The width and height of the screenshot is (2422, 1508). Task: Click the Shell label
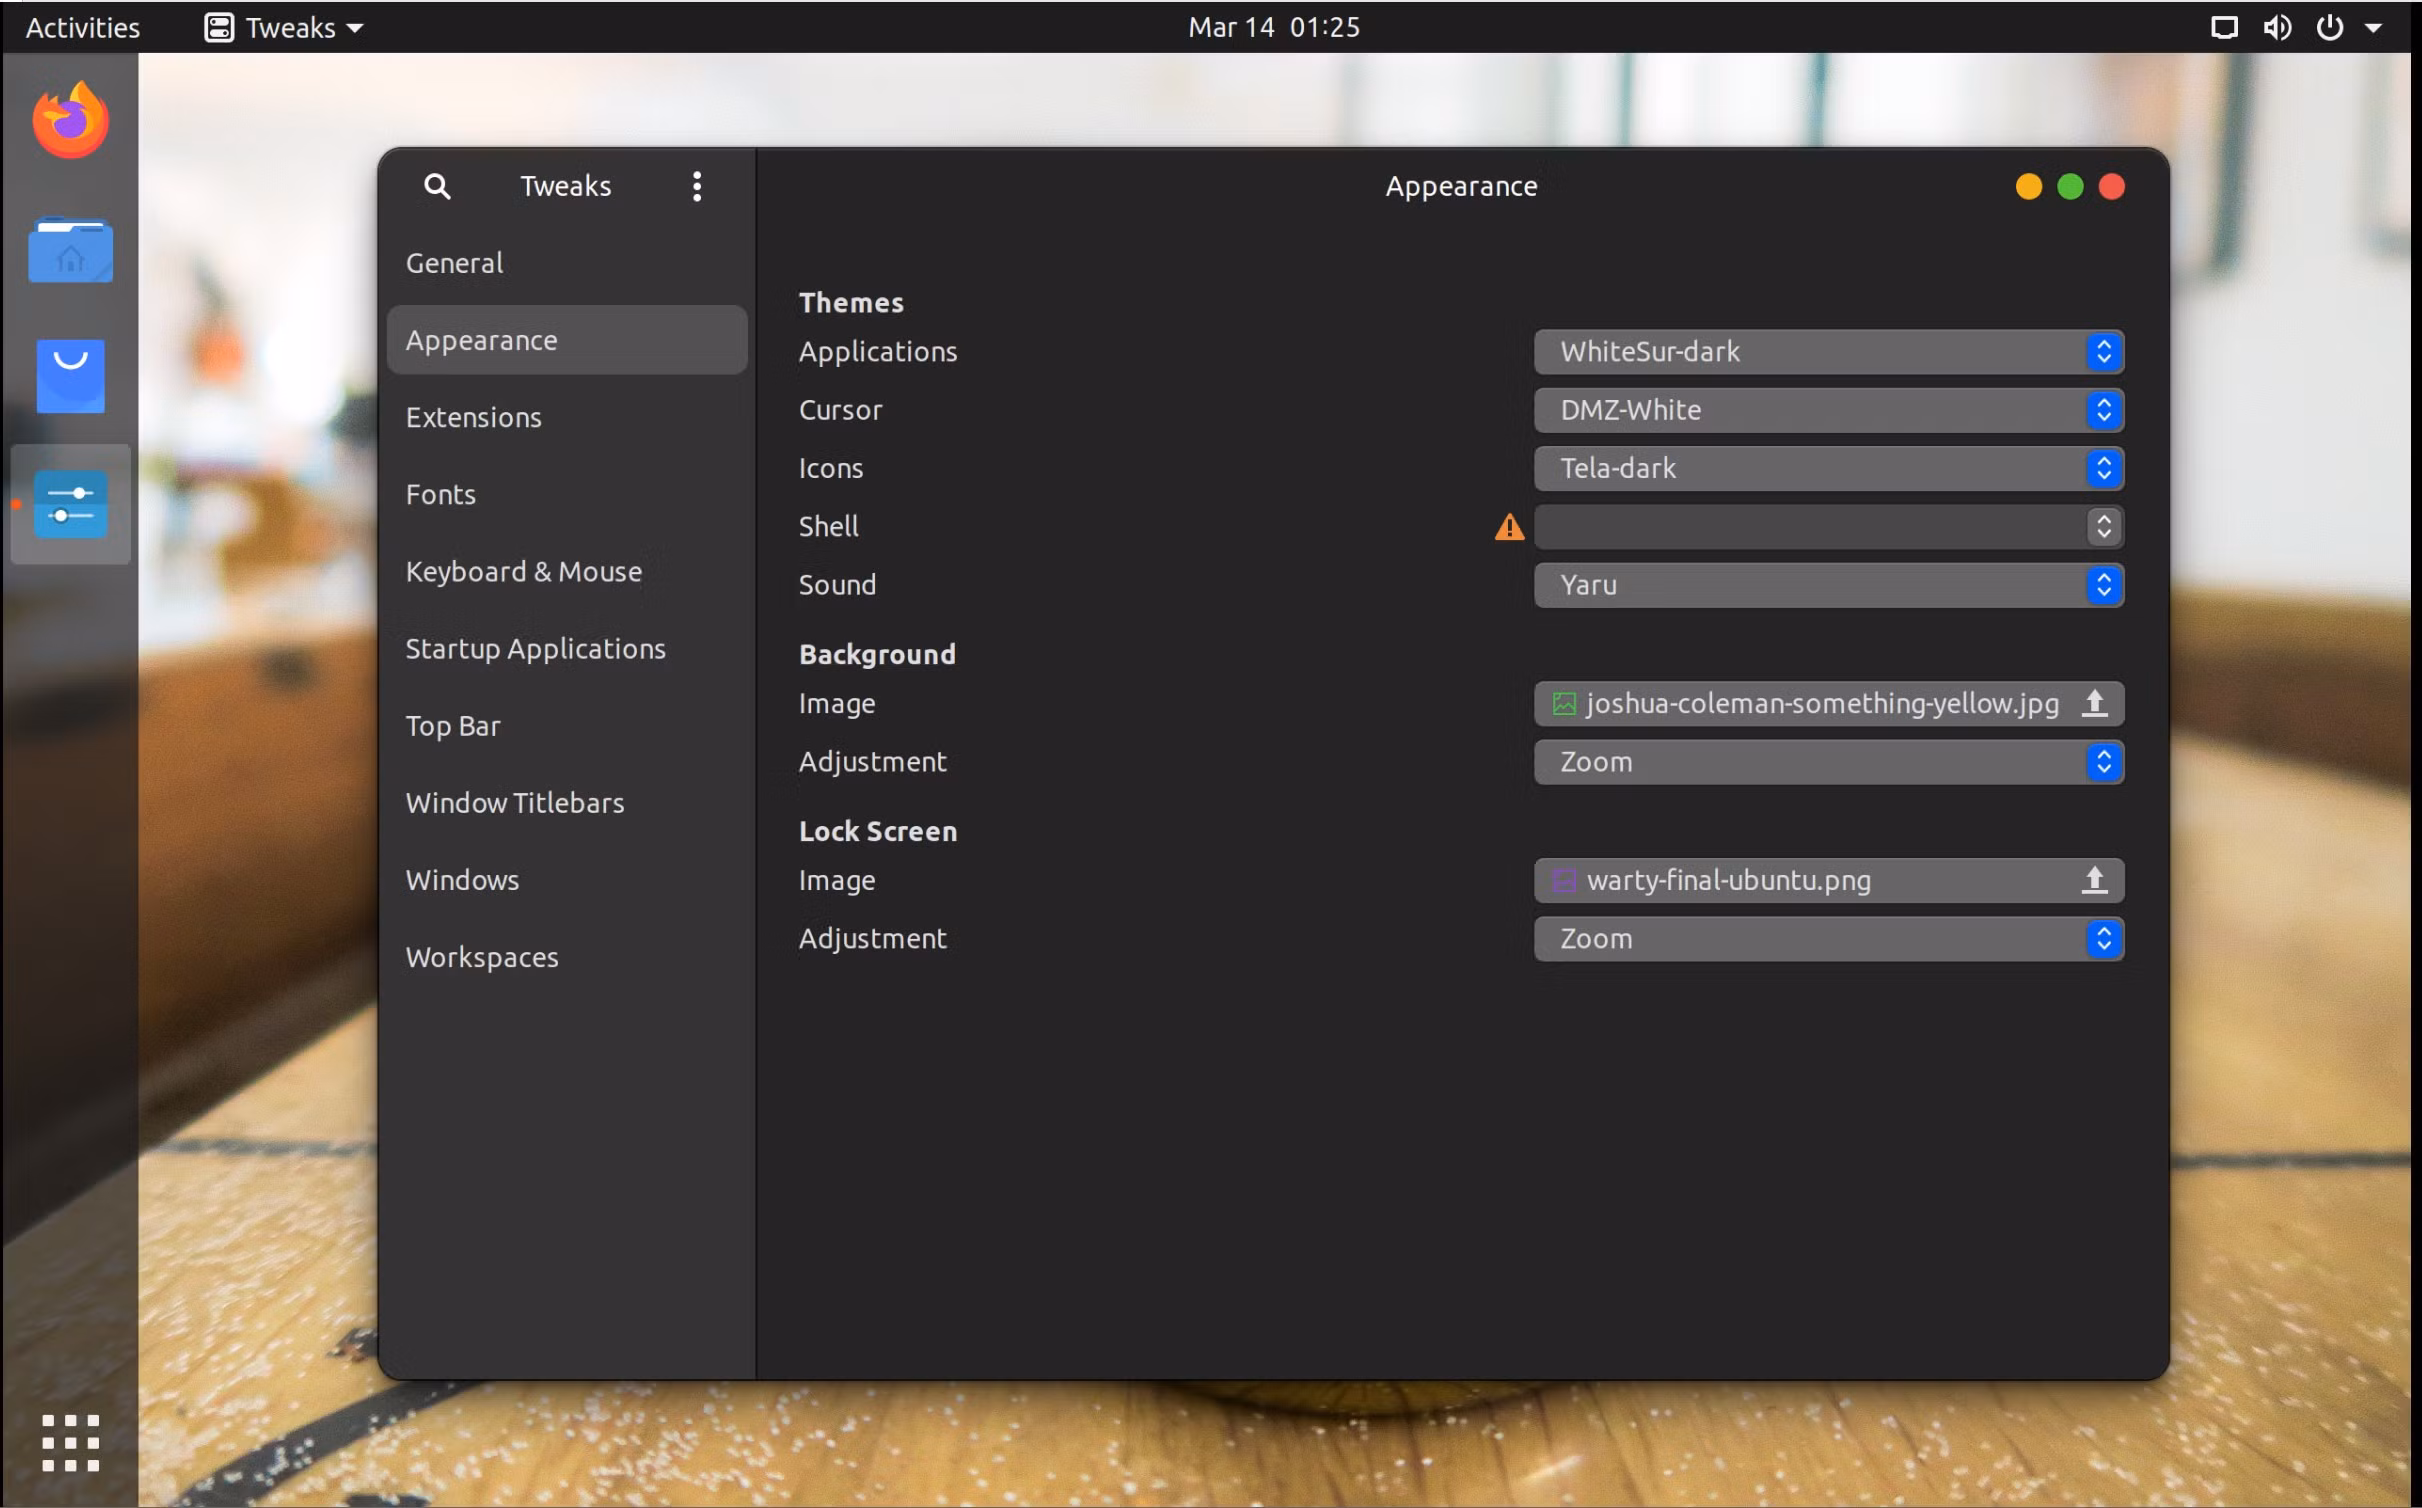[x=828, y=526]
